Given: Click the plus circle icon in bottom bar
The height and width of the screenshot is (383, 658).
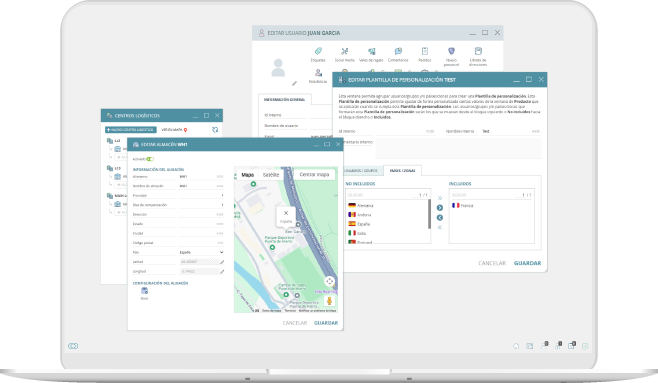Looking at the screenshot, I should coord(585,346).
